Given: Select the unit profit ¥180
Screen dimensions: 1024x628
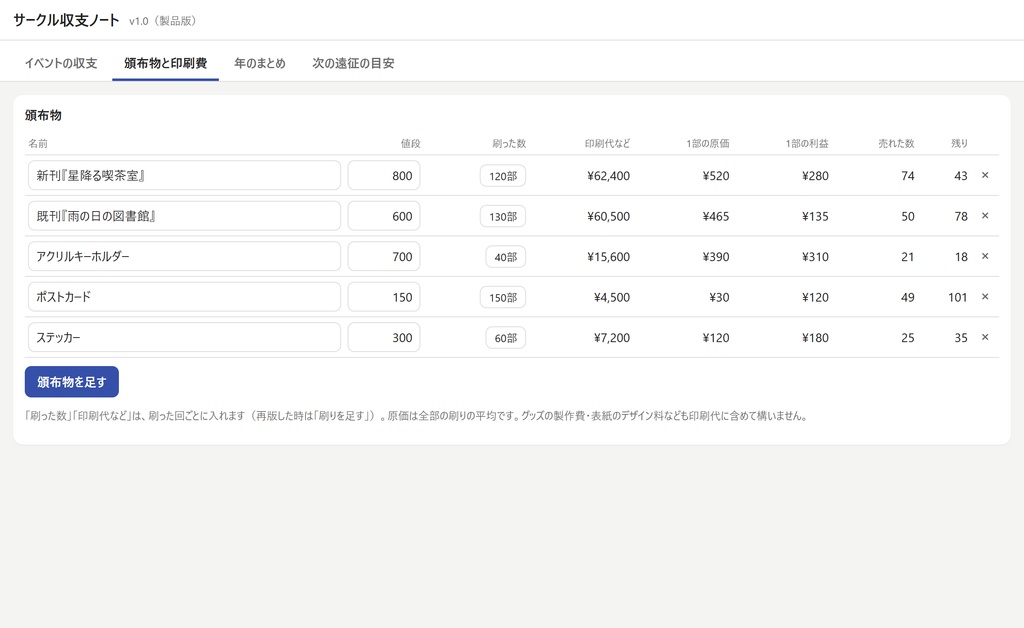Looking at the screenshot, I should click(x=815, y=338).
